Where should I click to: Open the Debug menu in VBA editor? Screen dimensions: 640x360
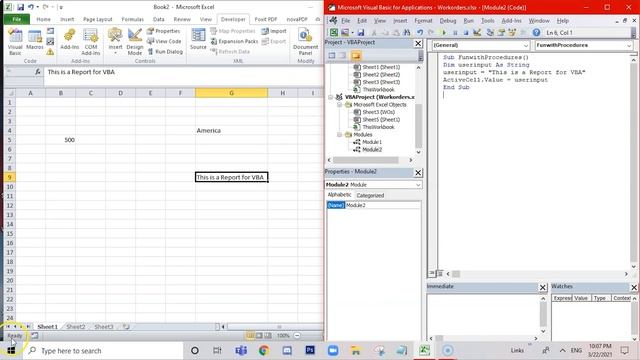pos(448,20)
